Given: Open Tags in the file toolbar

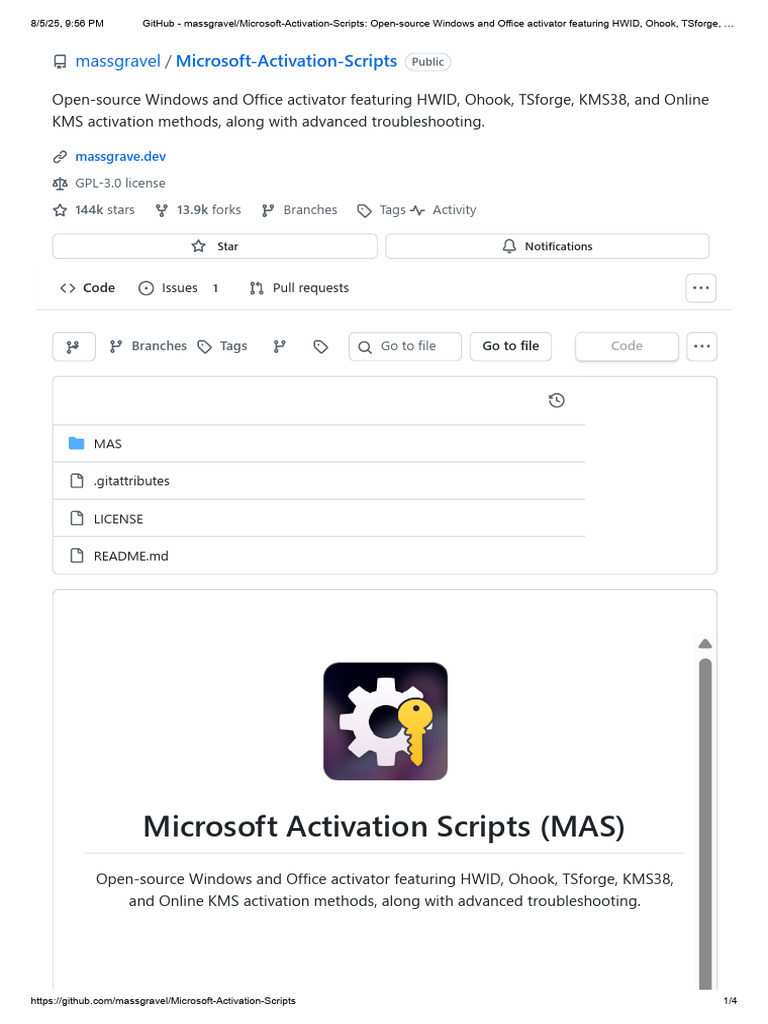Looking at the screenshot, I should pyautogui.click(x=233, y=346).
